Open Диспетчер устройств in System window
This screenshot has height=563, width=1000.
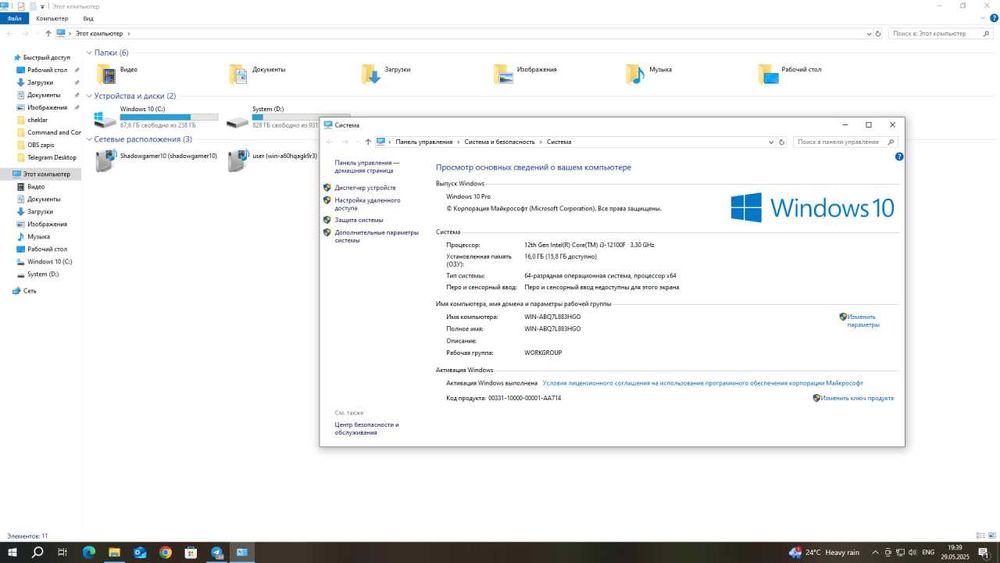coord(365,188)
